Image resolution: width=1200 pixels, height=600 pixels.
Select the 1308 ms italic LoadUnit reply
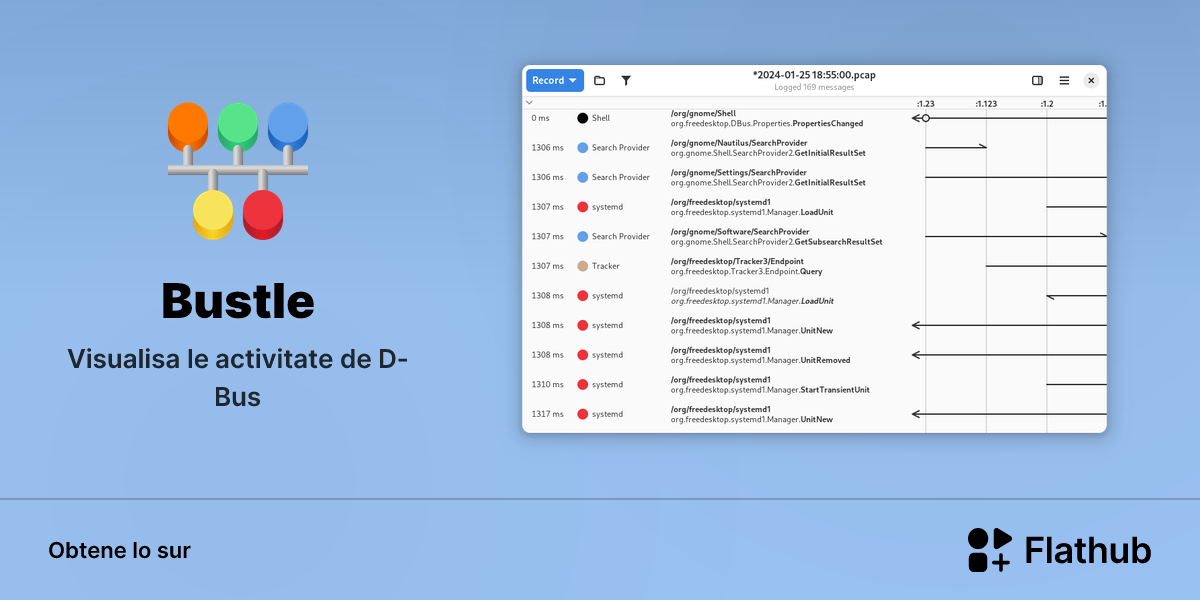click(814, 296)
